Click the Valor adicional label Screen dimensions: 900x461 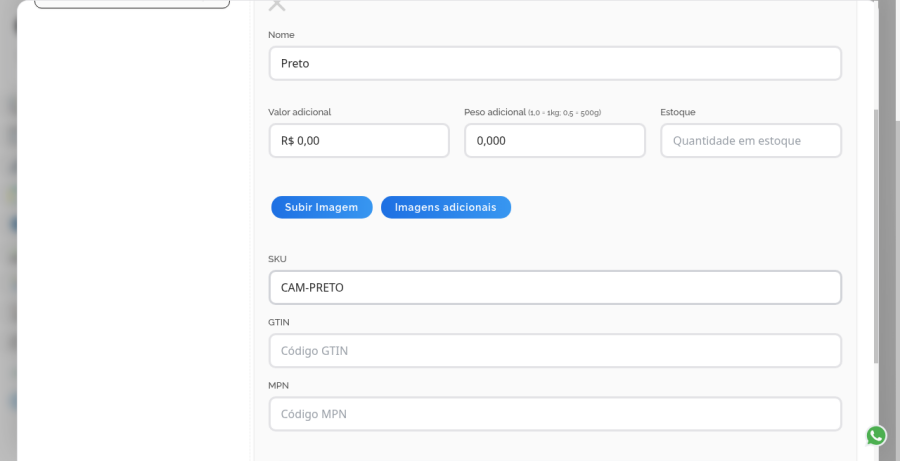(x=300, y=112)
